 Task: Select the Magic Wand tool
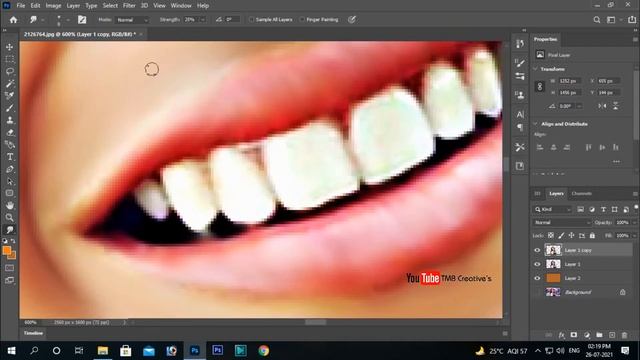[x=9, y=84]
